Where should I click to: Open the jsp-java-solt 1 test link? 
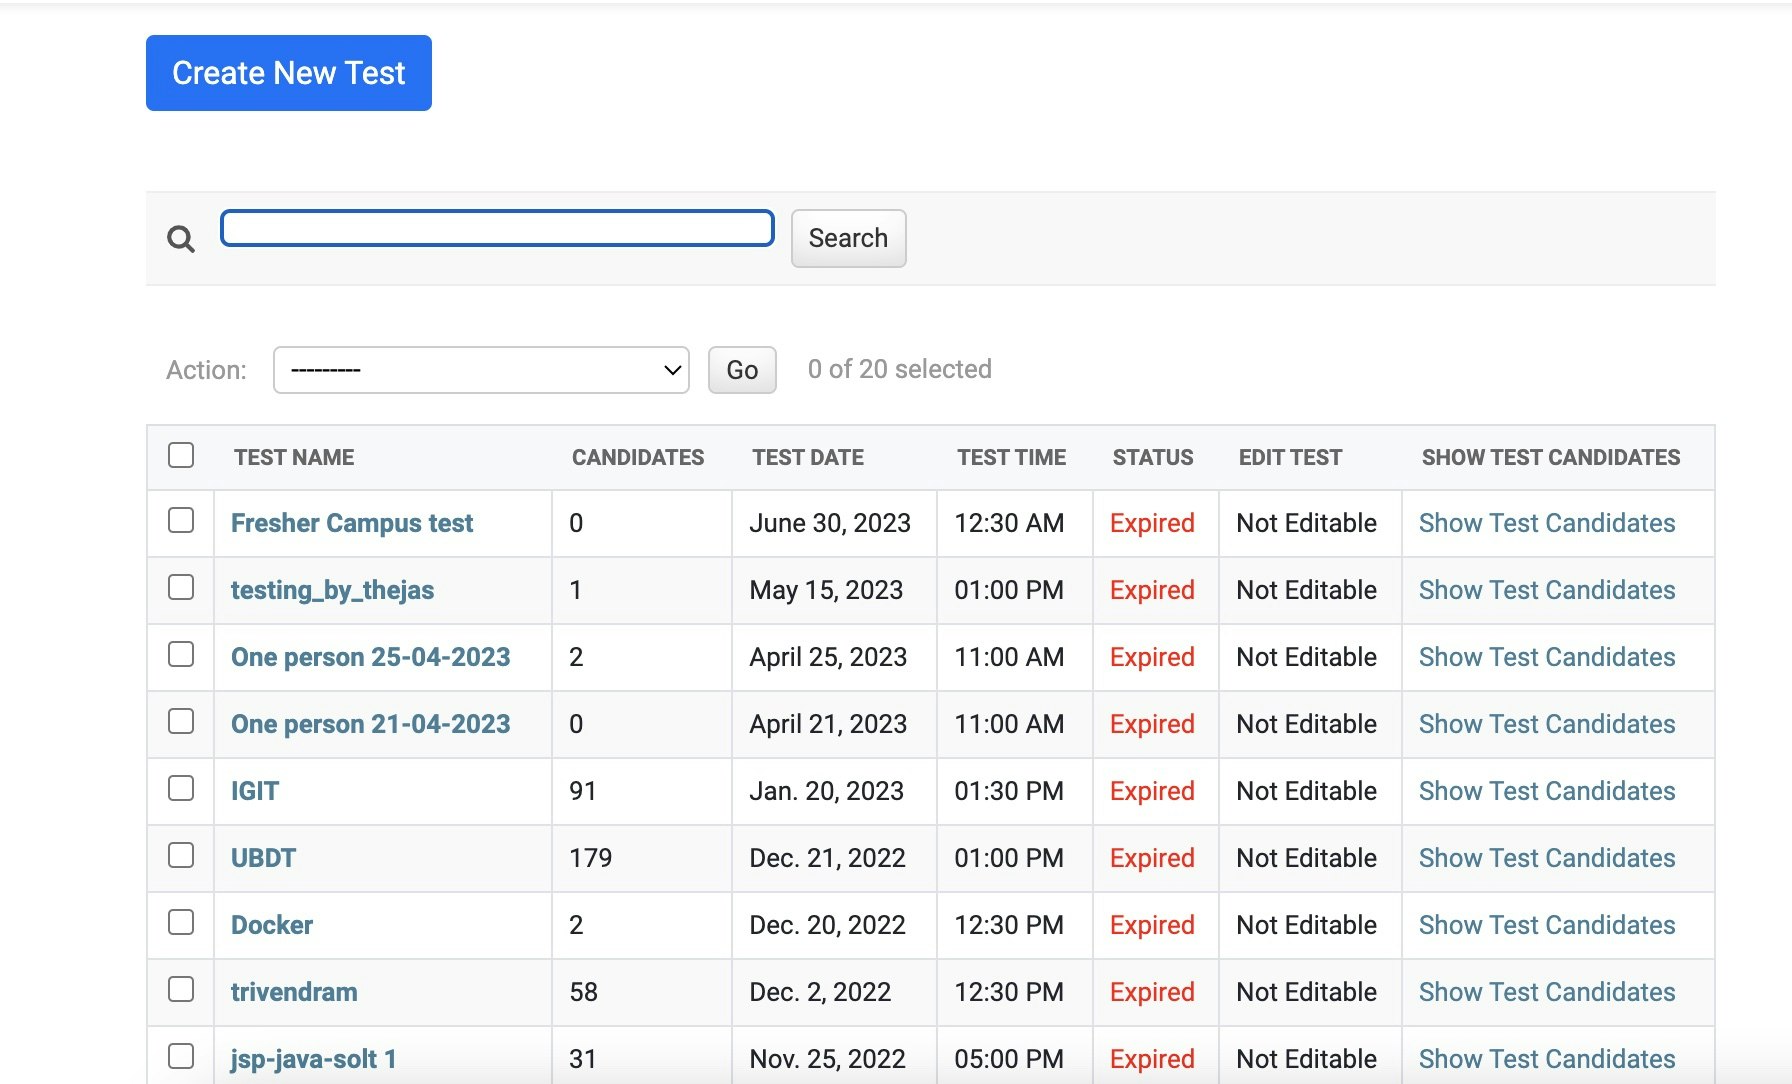[314, 1059]
